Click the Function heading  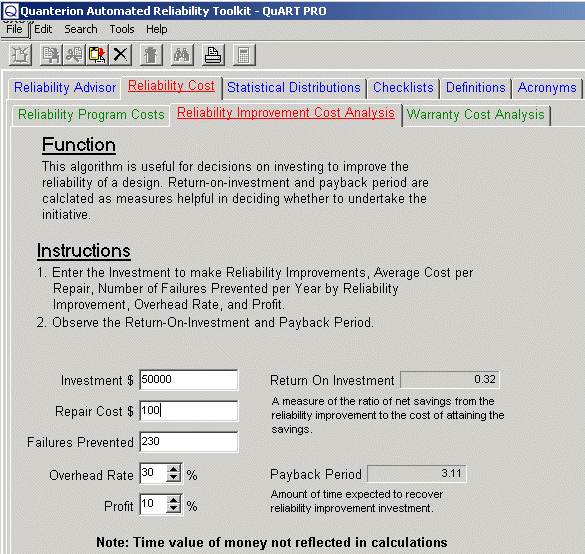tap(79, 145)
